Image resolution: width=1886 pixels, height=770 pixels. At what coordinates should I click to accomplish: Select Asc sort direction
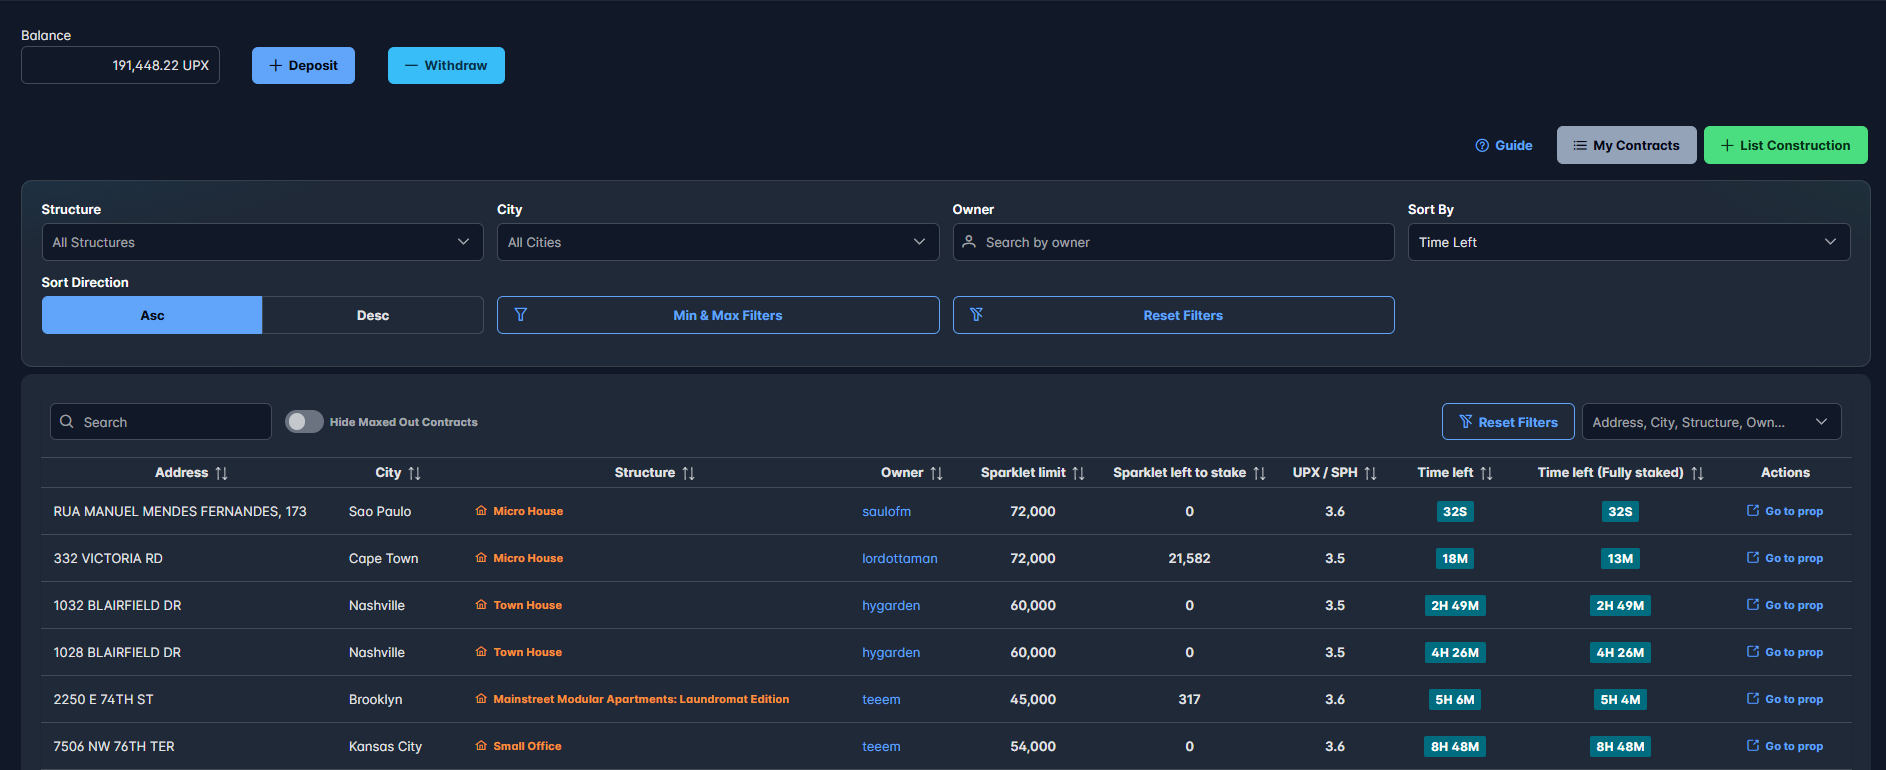pos(152,315)
